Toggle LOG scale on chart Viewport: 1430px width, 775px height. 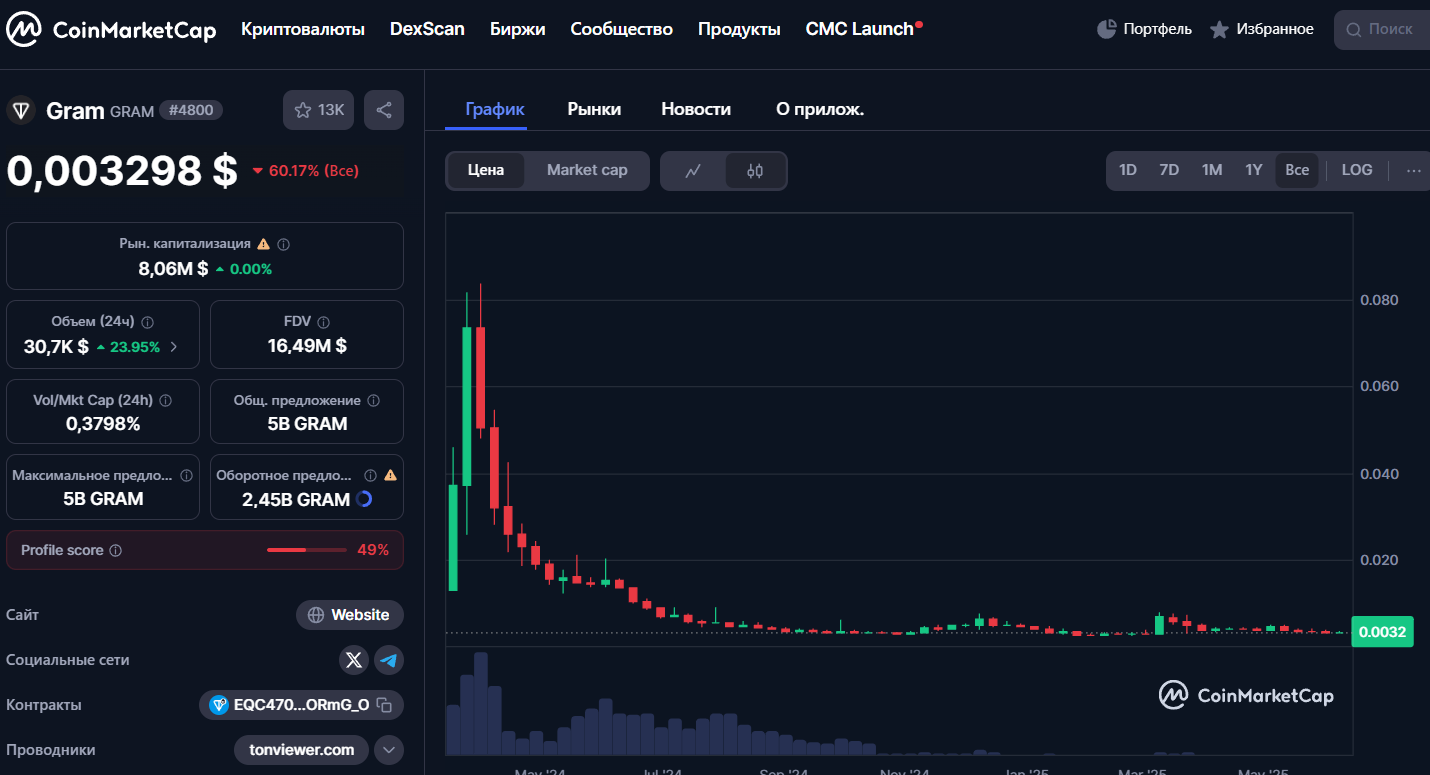pos(1357,170)
